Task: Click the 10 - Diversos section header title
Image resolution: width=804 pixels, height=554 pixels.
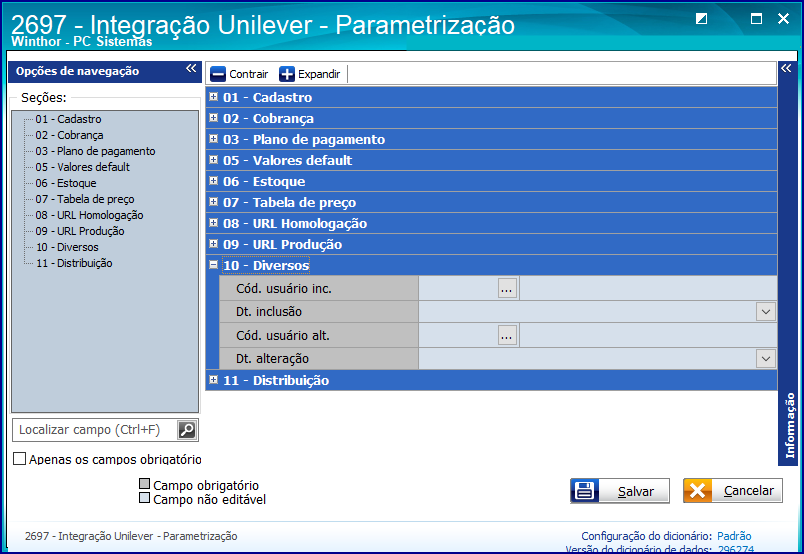Action: (266, 265)
